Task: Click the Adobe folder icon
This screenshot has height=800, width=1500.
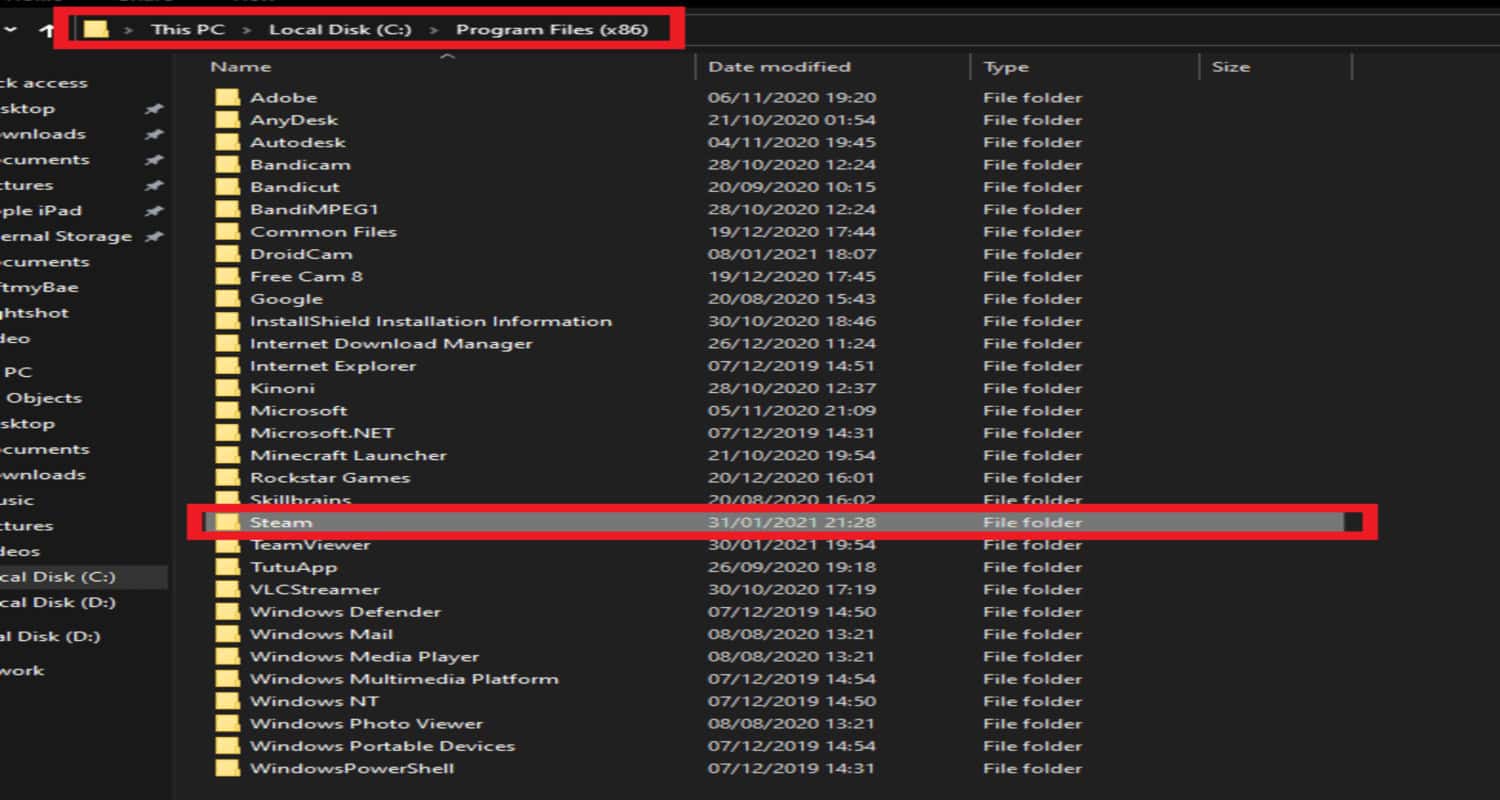Action: (x=229, y=97)
